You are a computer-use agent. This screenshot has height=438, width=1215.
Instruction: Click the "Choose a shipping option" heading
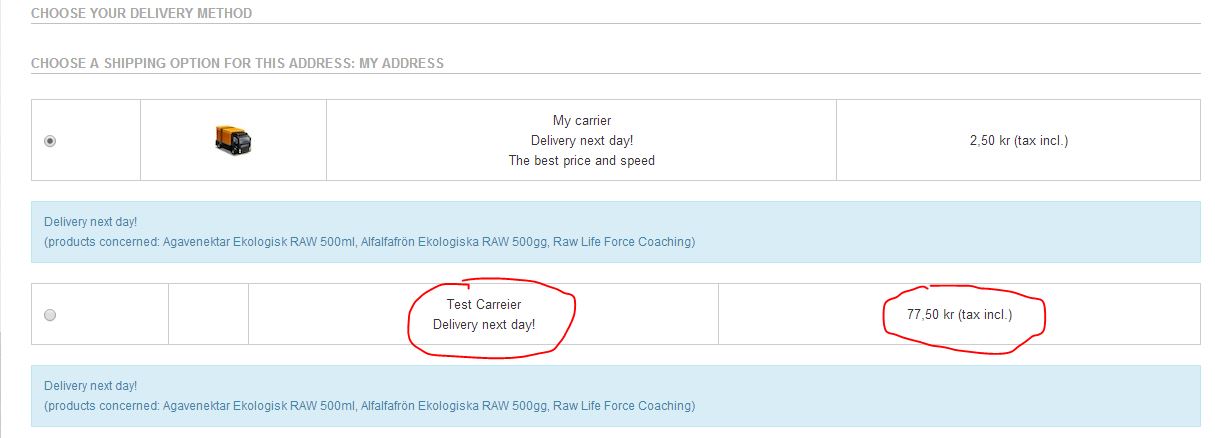[x=238, y=63]
